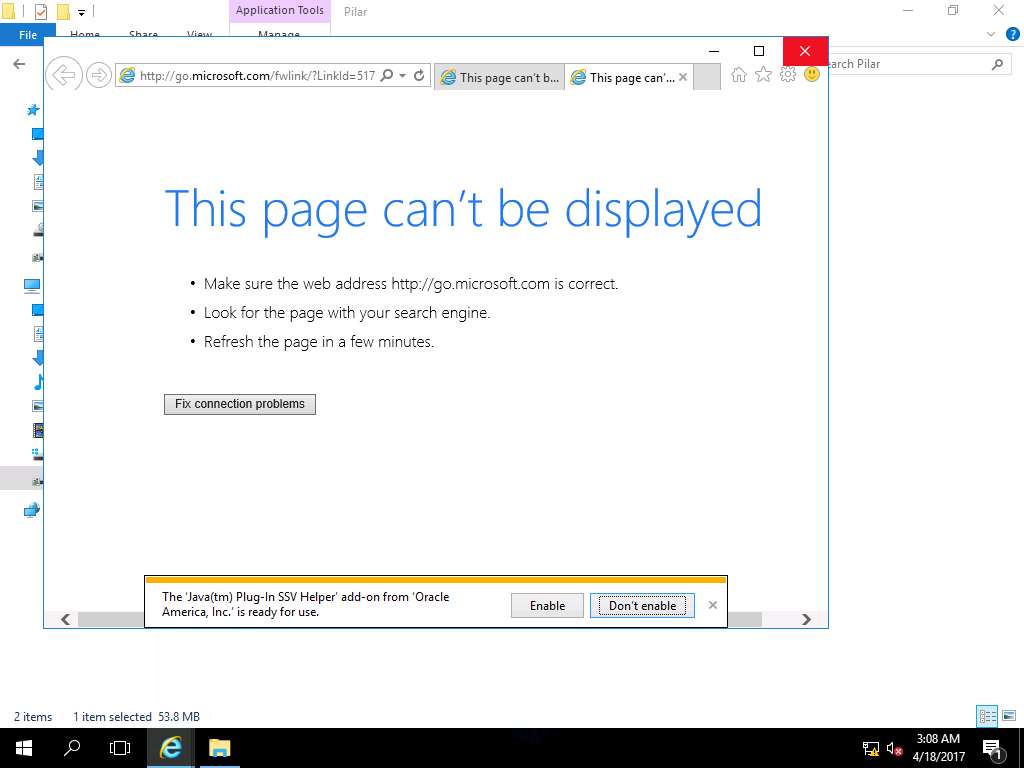Image resolution: width=1024 pixels, height=768 pixels.
Task: Click the Fix connection problems button
Action: [240, 404]
